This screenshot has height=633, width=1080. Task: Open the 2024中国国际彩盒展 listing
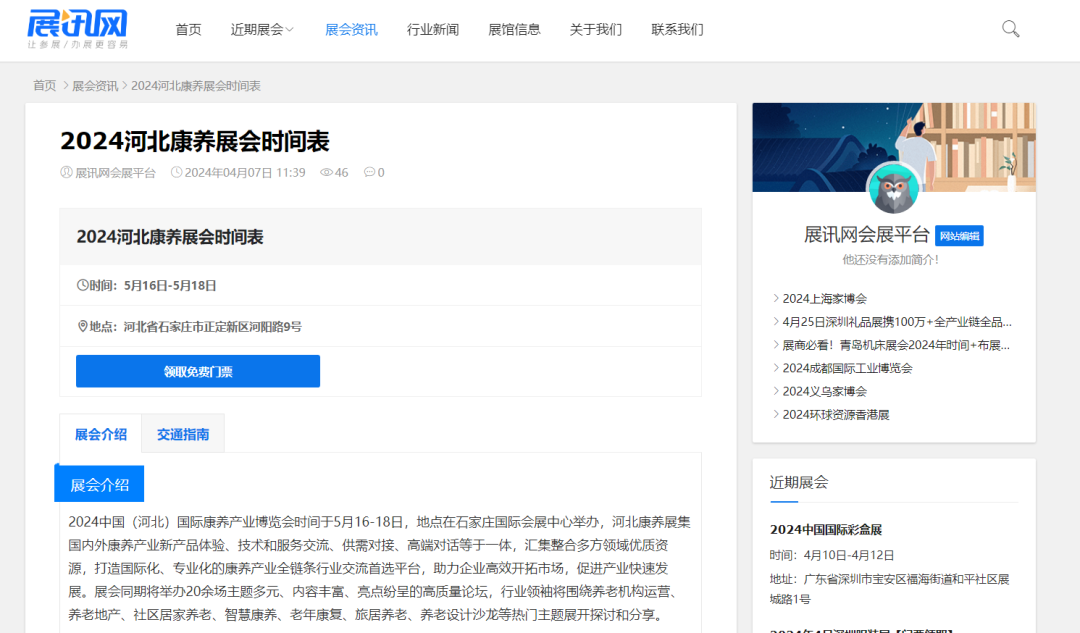[x=826, y=529]
